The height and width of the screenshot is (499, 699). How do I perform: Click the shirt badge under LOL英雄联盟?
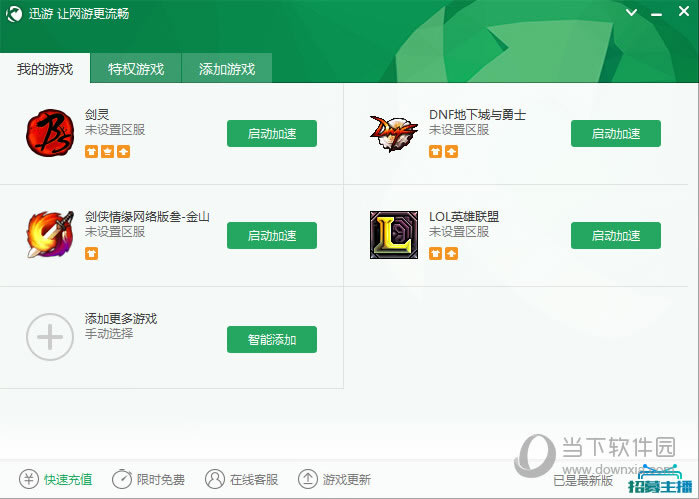tap(436, 254)
